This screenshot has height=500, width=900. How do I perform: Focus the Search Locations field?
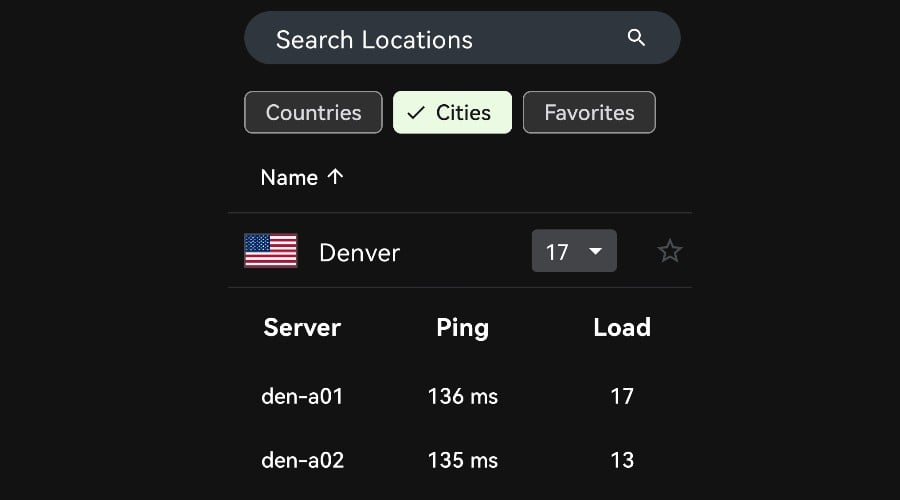(430, 39)
